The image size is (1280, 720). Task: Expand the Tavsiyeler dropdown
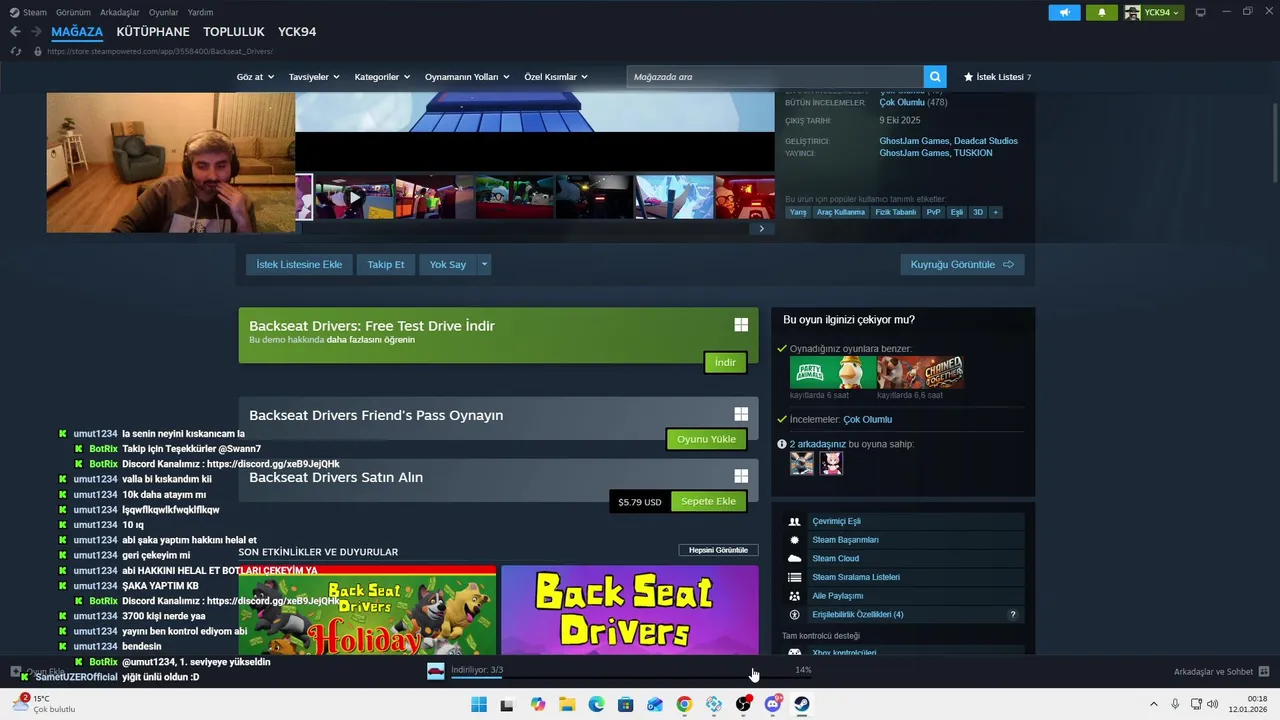tap(314, 77)
